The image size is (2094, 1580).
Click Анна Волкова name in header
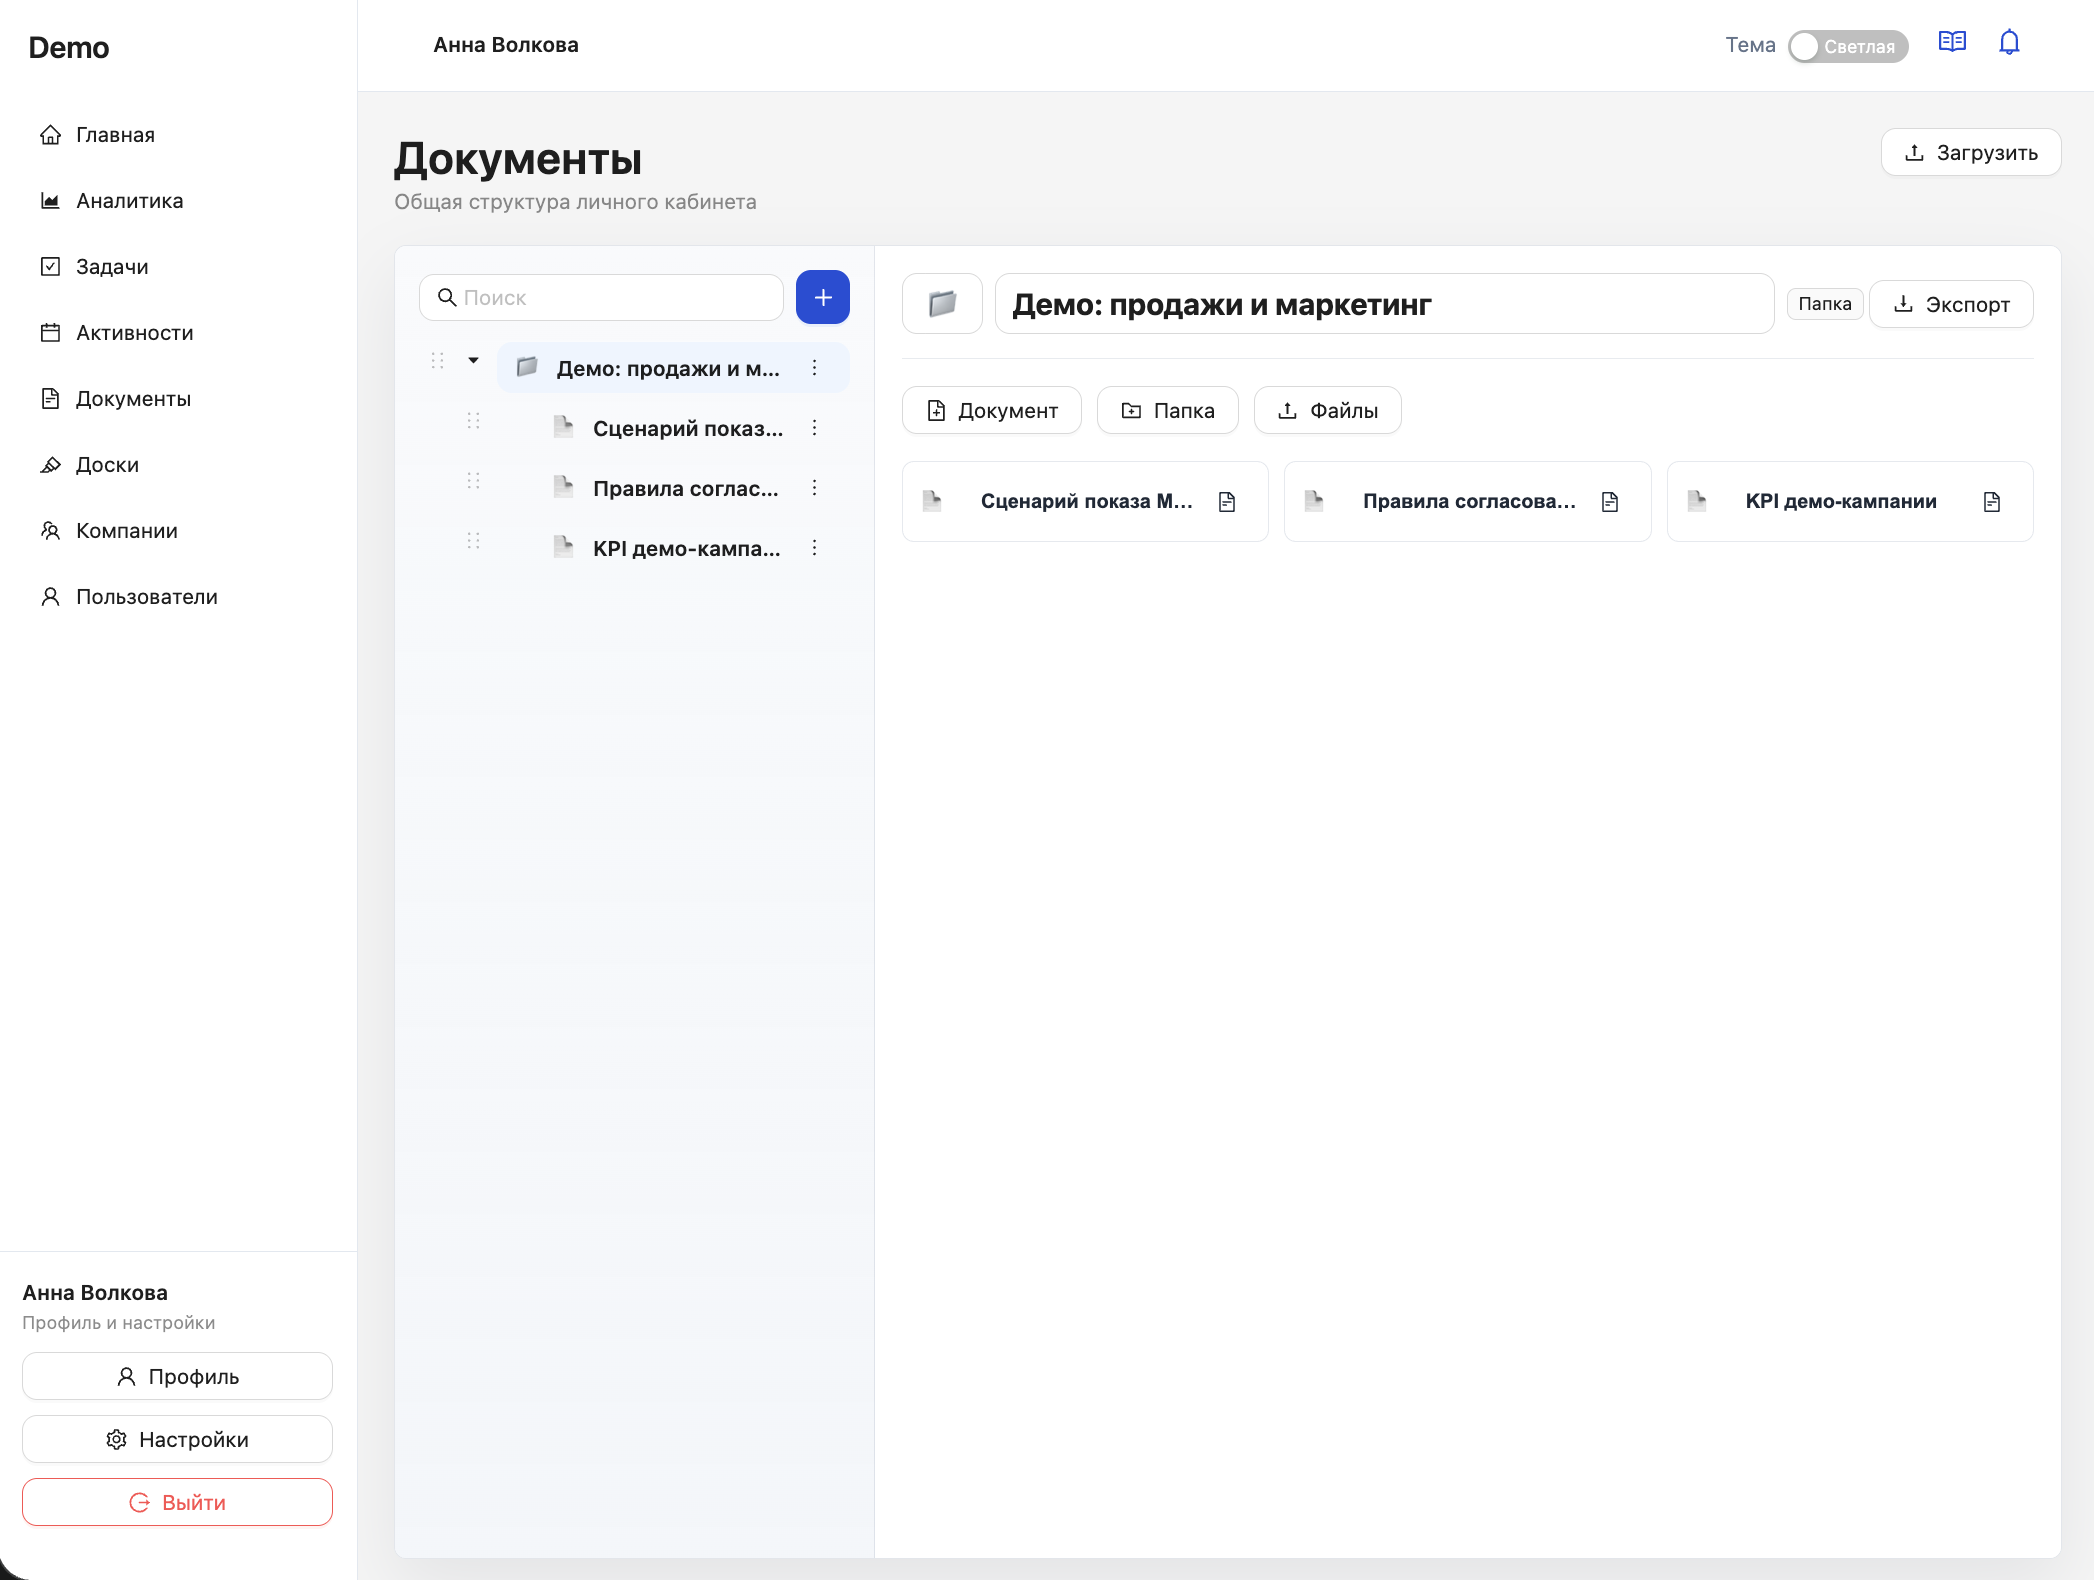[x=506, y=45]
